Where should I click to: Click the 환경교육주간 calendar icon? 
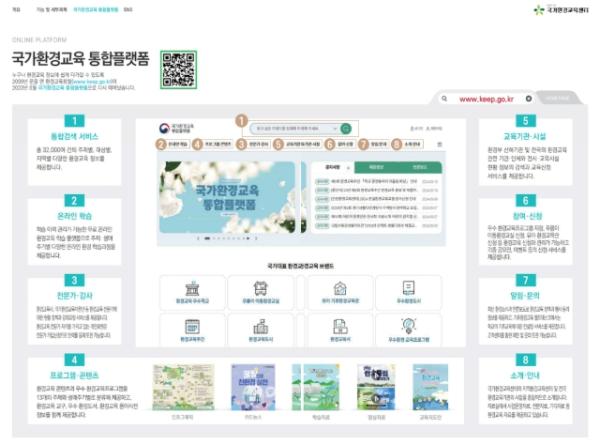(x=192, y=328)
